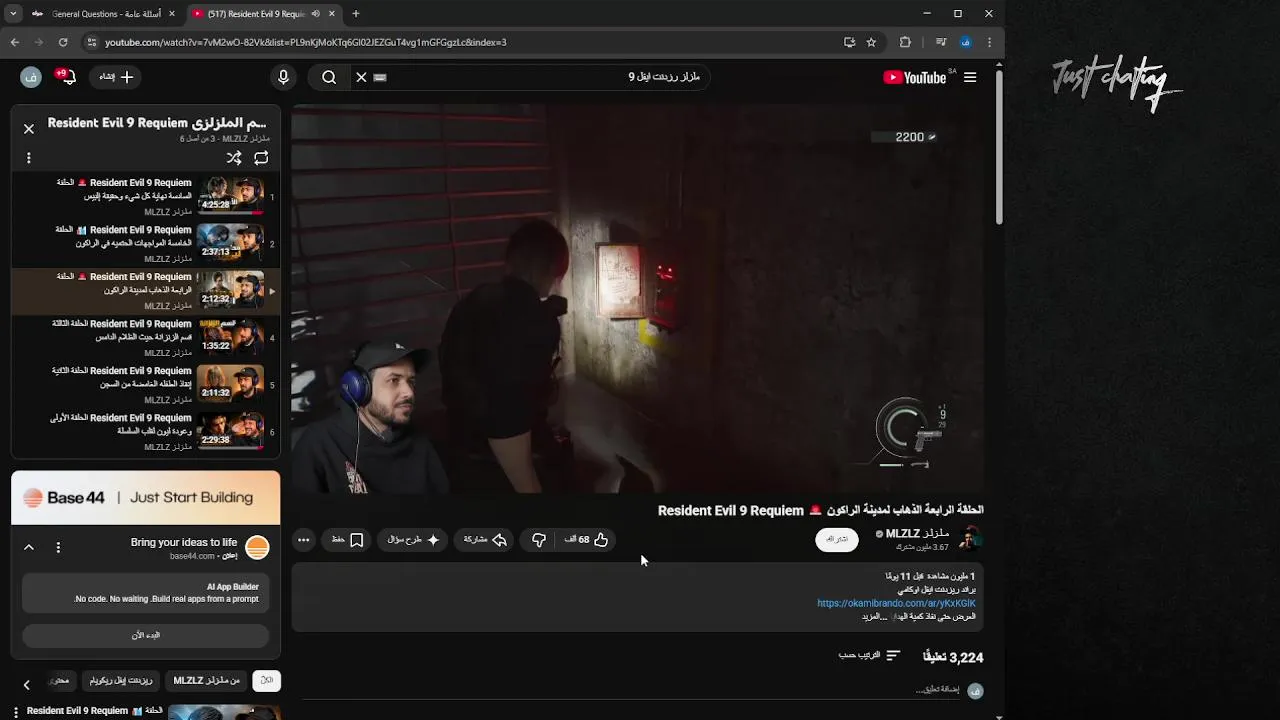This screenshot has height=720, width=1280.
Task: Open a new Chrome tab
Action: 355,14
